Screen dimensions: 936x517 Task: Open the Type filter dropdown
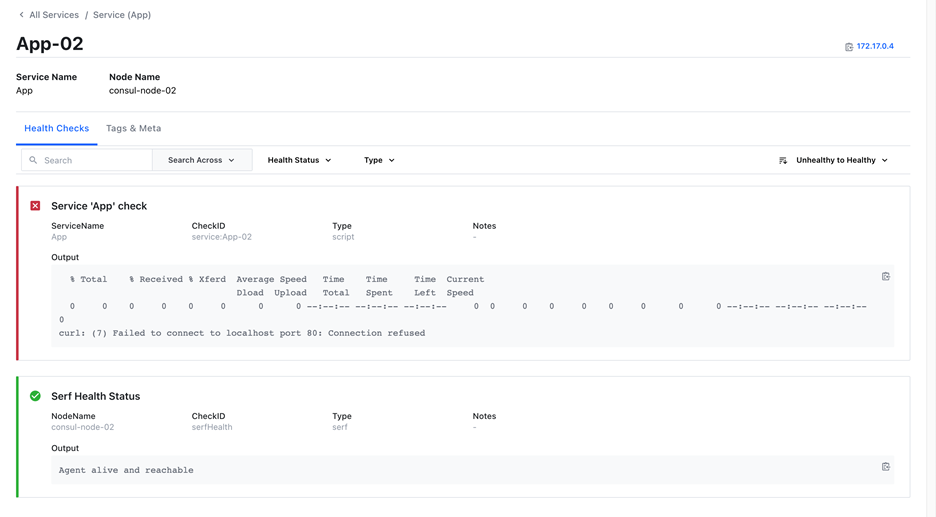click(x=379, y=160)
